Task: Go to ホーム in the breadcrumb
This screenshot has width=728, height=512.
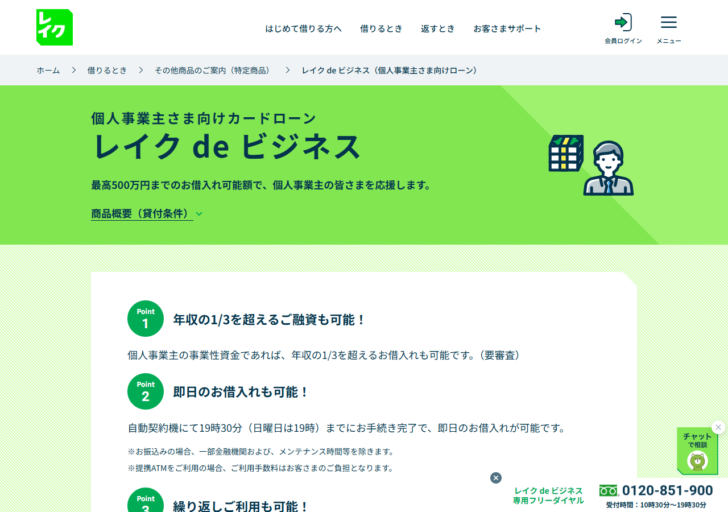Action: 48,71
